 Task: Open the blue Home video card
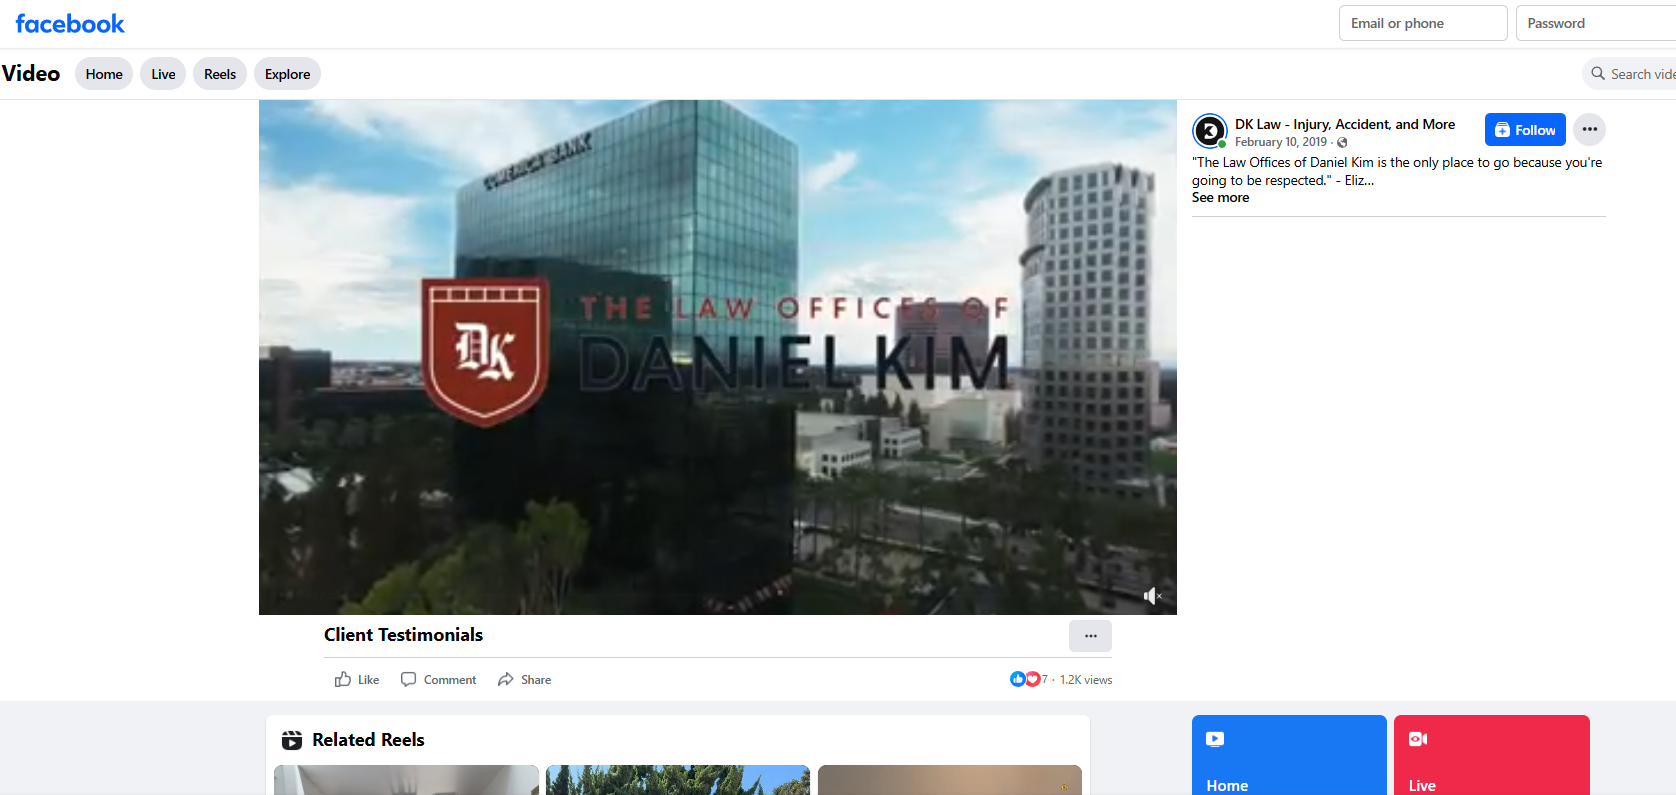[x=1289, y=755]
